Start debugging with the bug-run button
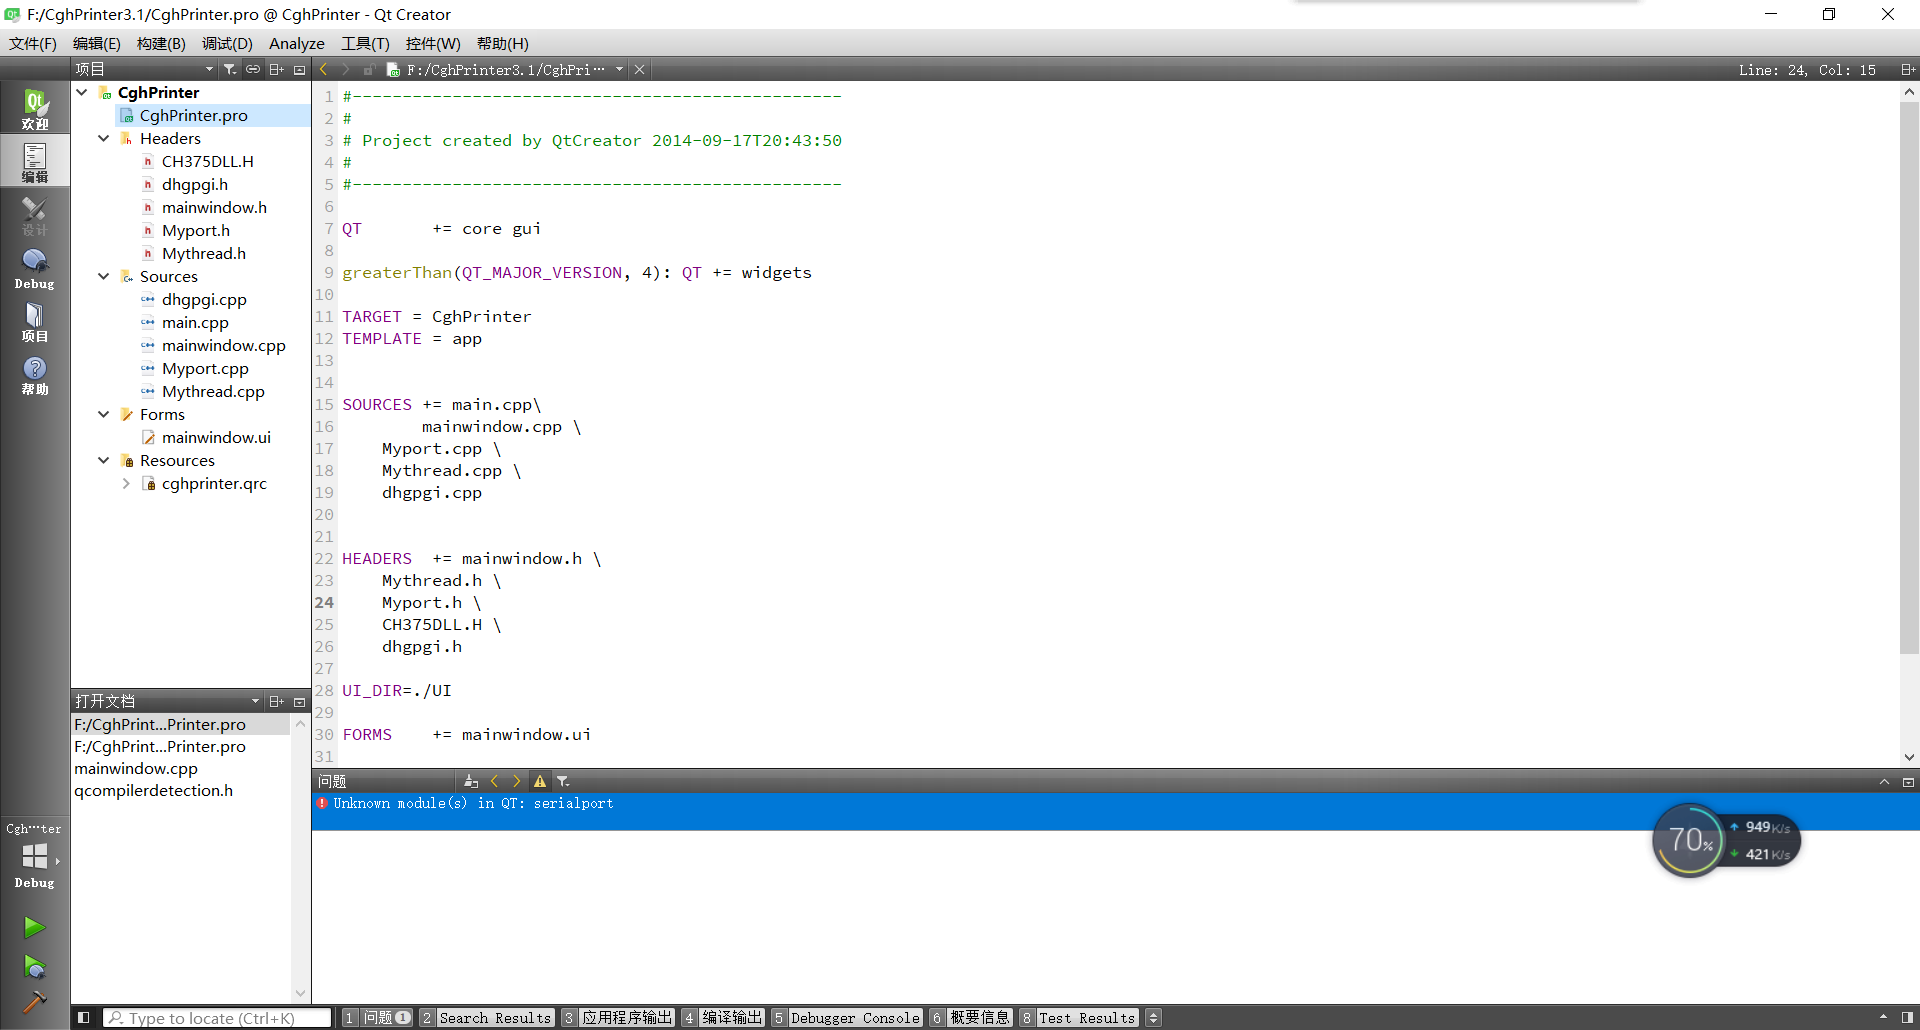The image size is (1920, 1030). 34,967
